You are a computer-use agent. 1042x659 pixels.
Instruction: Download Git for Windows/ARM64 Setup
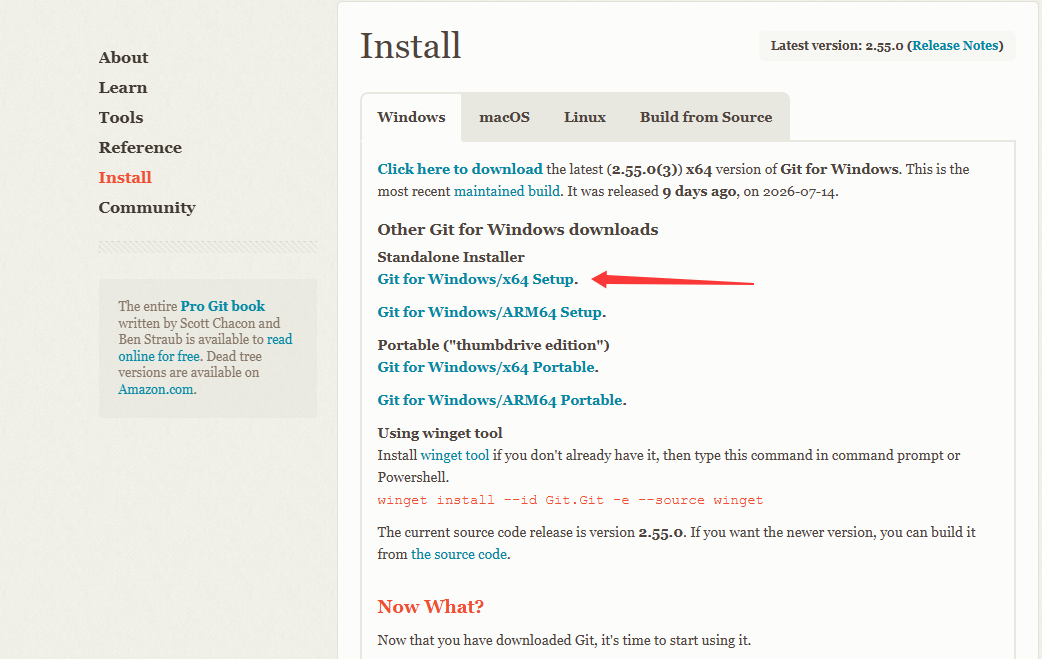(x=490, y=312)
